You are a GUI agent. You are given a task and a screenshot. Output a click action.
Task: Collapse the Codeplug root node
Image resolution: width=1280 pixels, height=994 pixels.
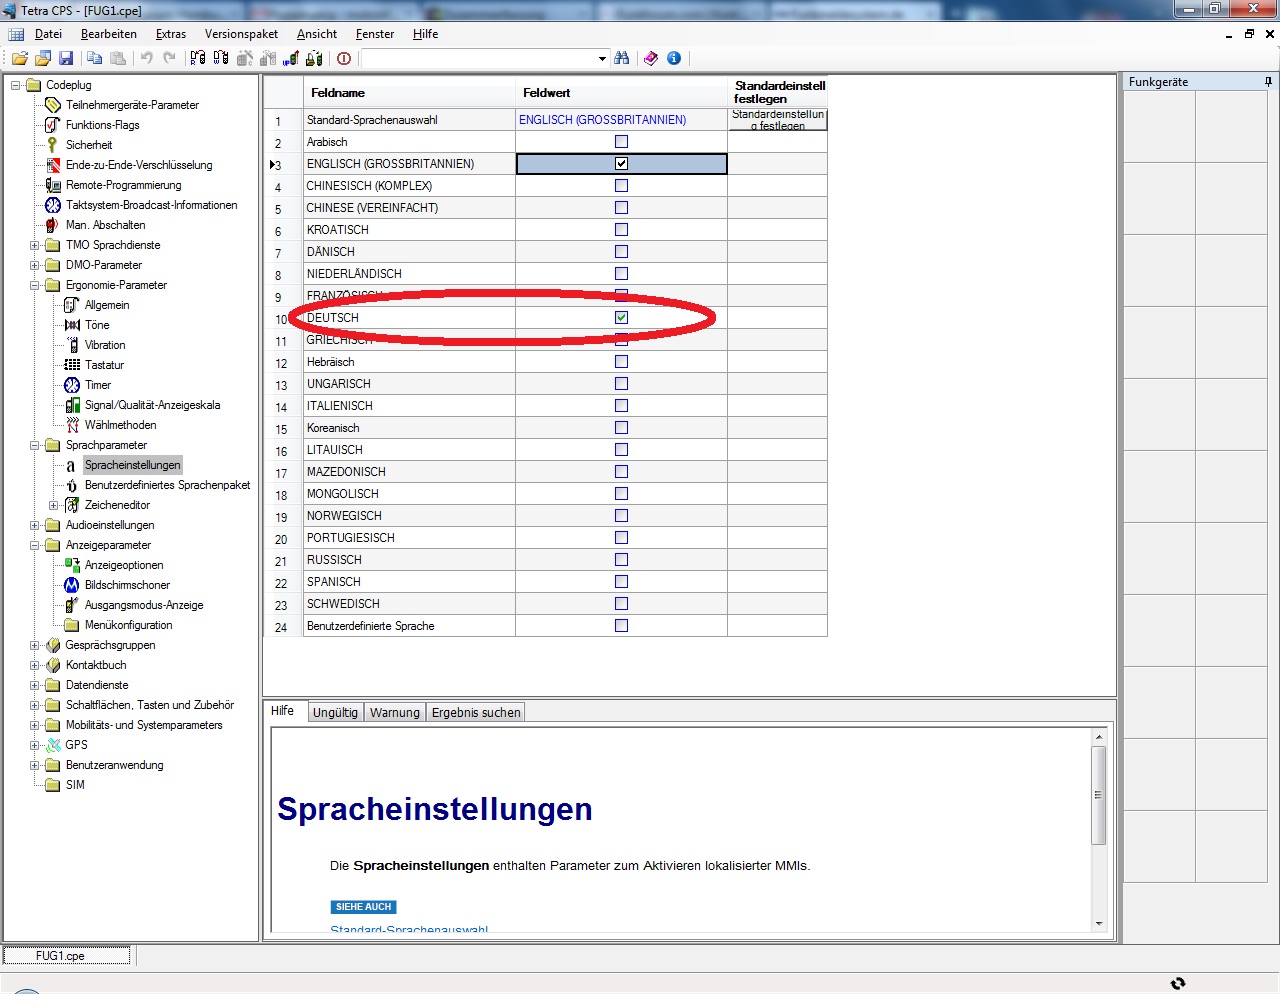pyautogui.click(x=16, y=85)
